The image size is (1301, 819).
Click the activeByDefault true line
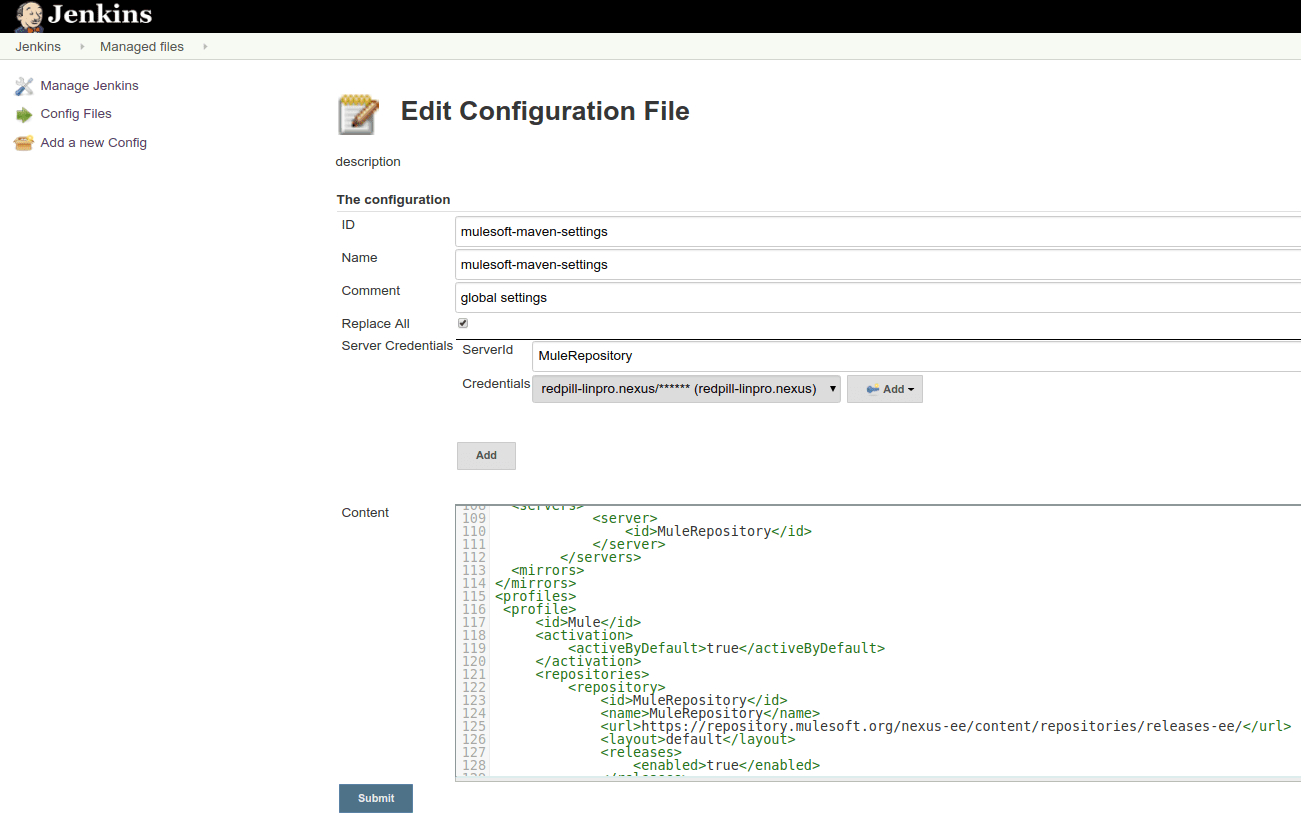pos(726,648)
